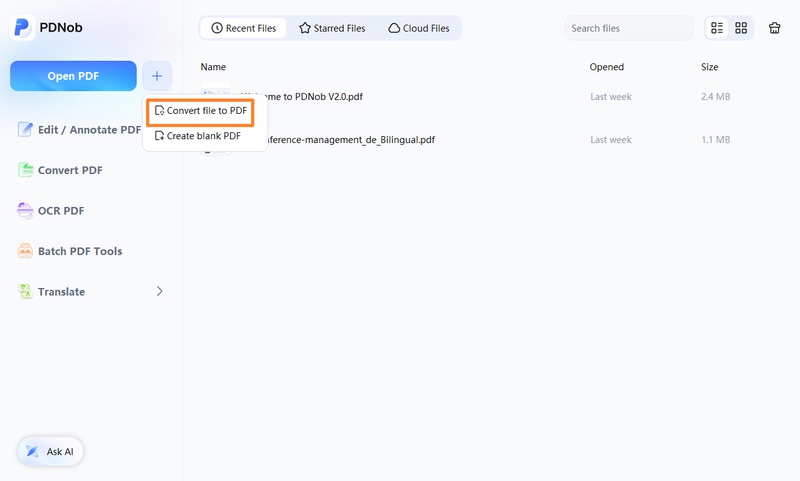Click the Name column header
800x481 pixels.
click(x=213, y=67)
